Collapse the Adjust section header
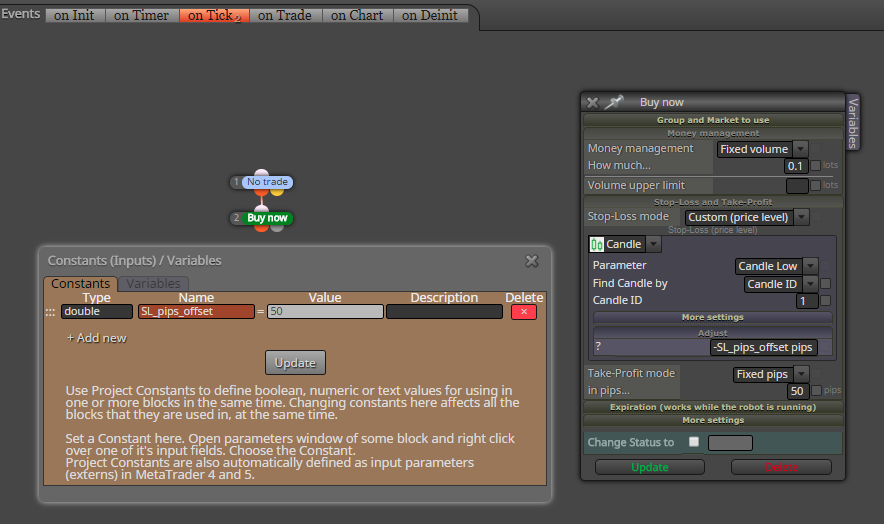Screen dimensions: 884x524 [x=713, y=333]
